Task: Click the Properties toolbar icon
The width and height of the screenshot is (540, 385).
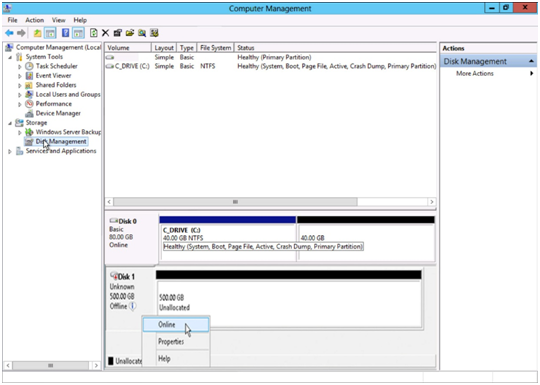Action: tap(117, 33)
